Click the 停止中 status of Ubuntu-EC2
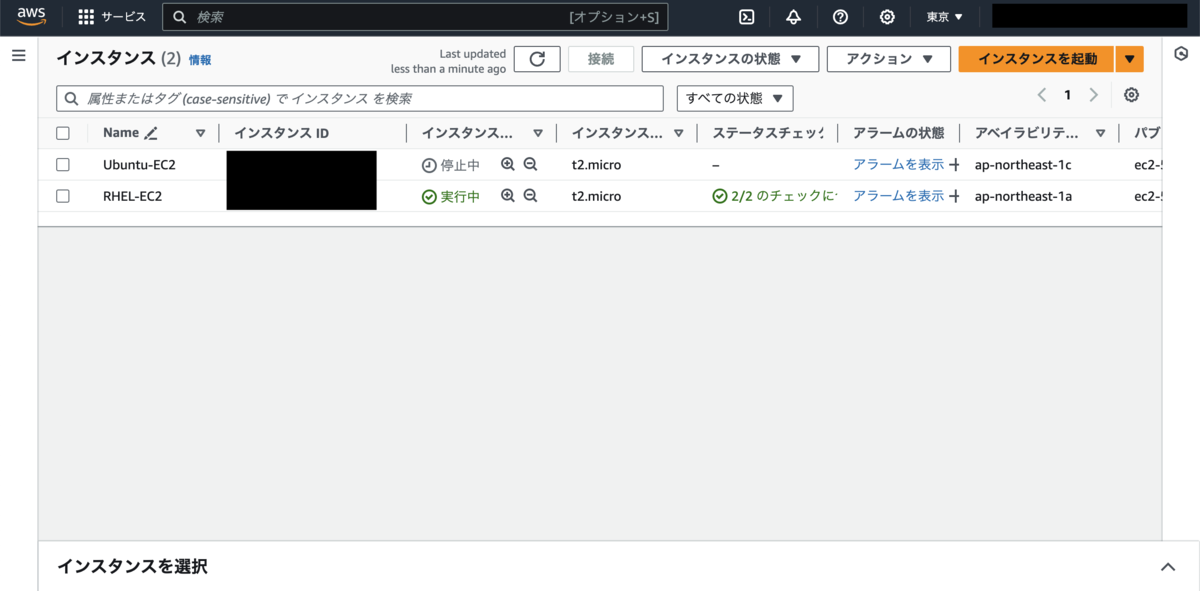 451,165
